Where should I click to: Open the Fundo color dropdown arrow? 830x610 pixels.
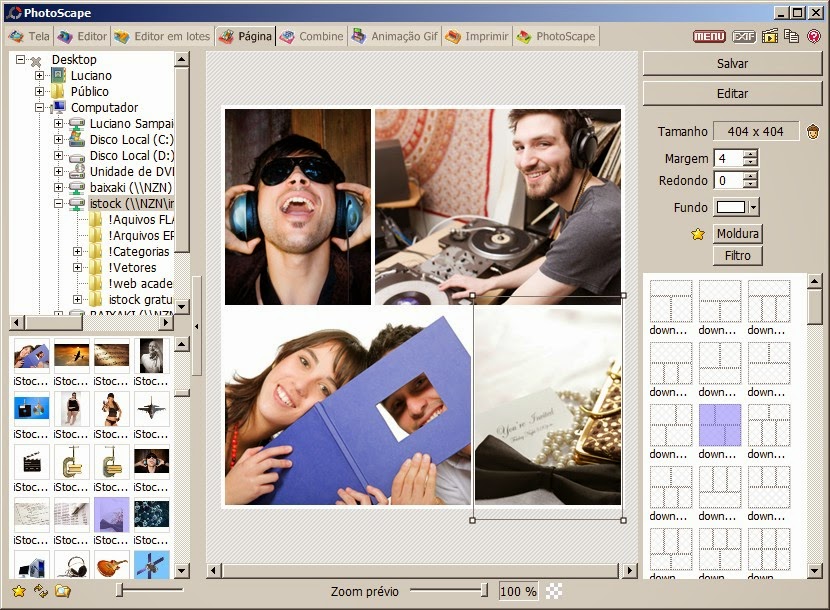click(754, 207)
